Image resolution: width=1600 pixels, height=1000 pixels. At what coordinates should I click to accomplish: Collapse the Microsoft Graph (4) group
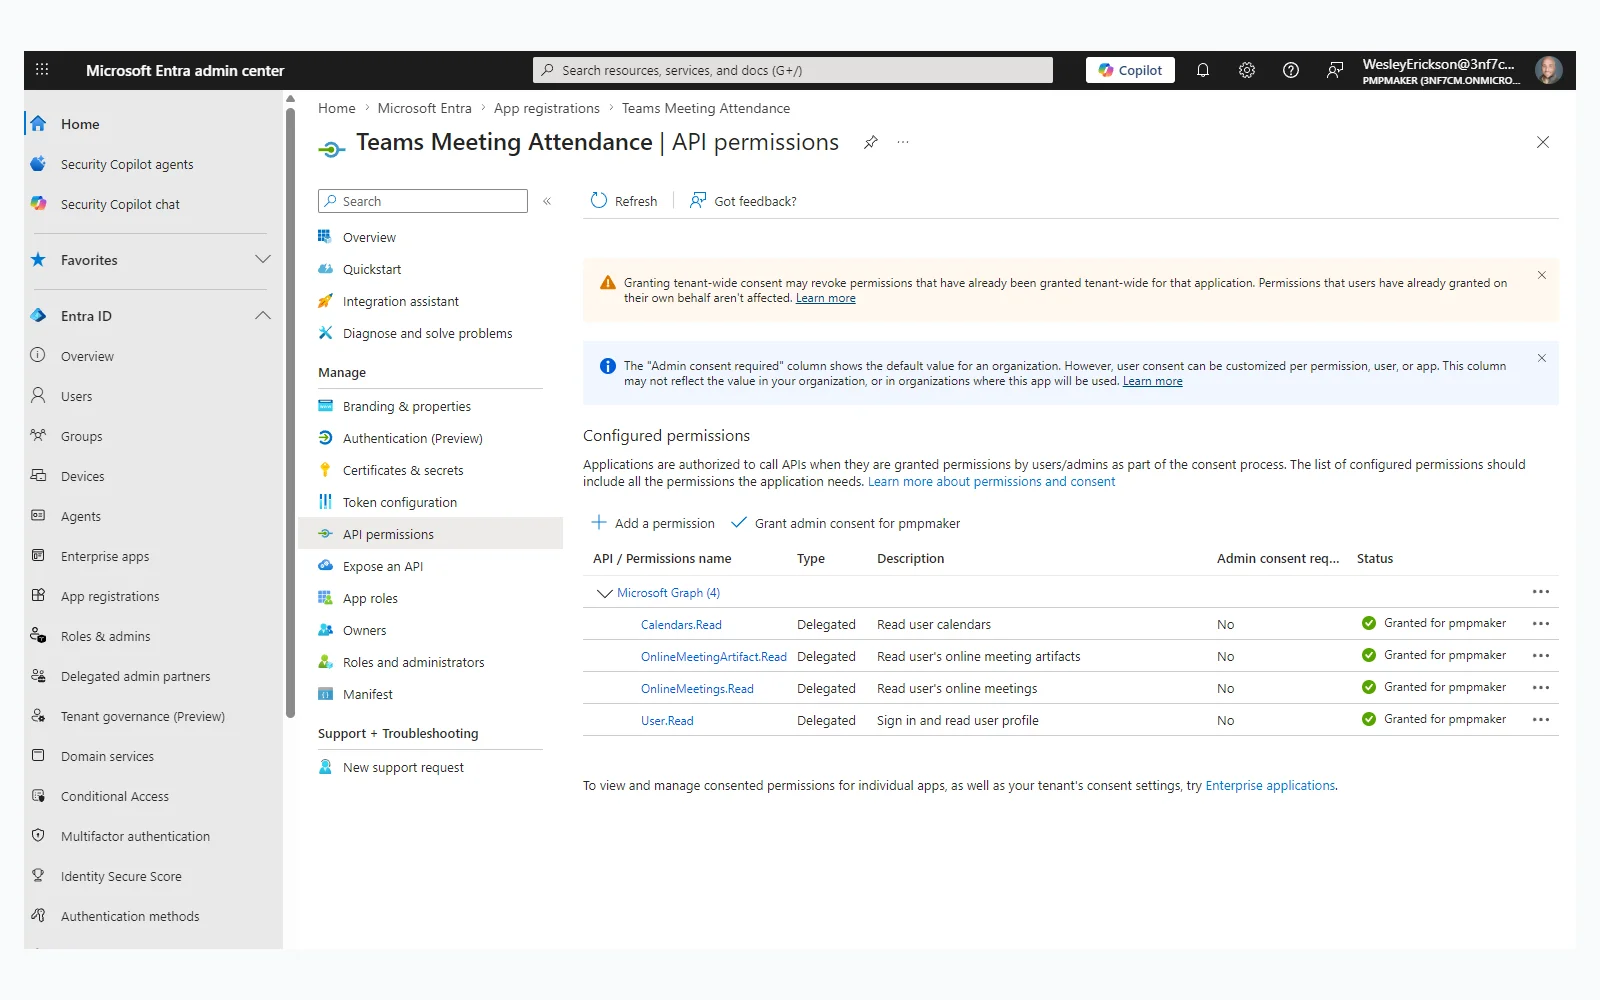click(x=604, y=593)
